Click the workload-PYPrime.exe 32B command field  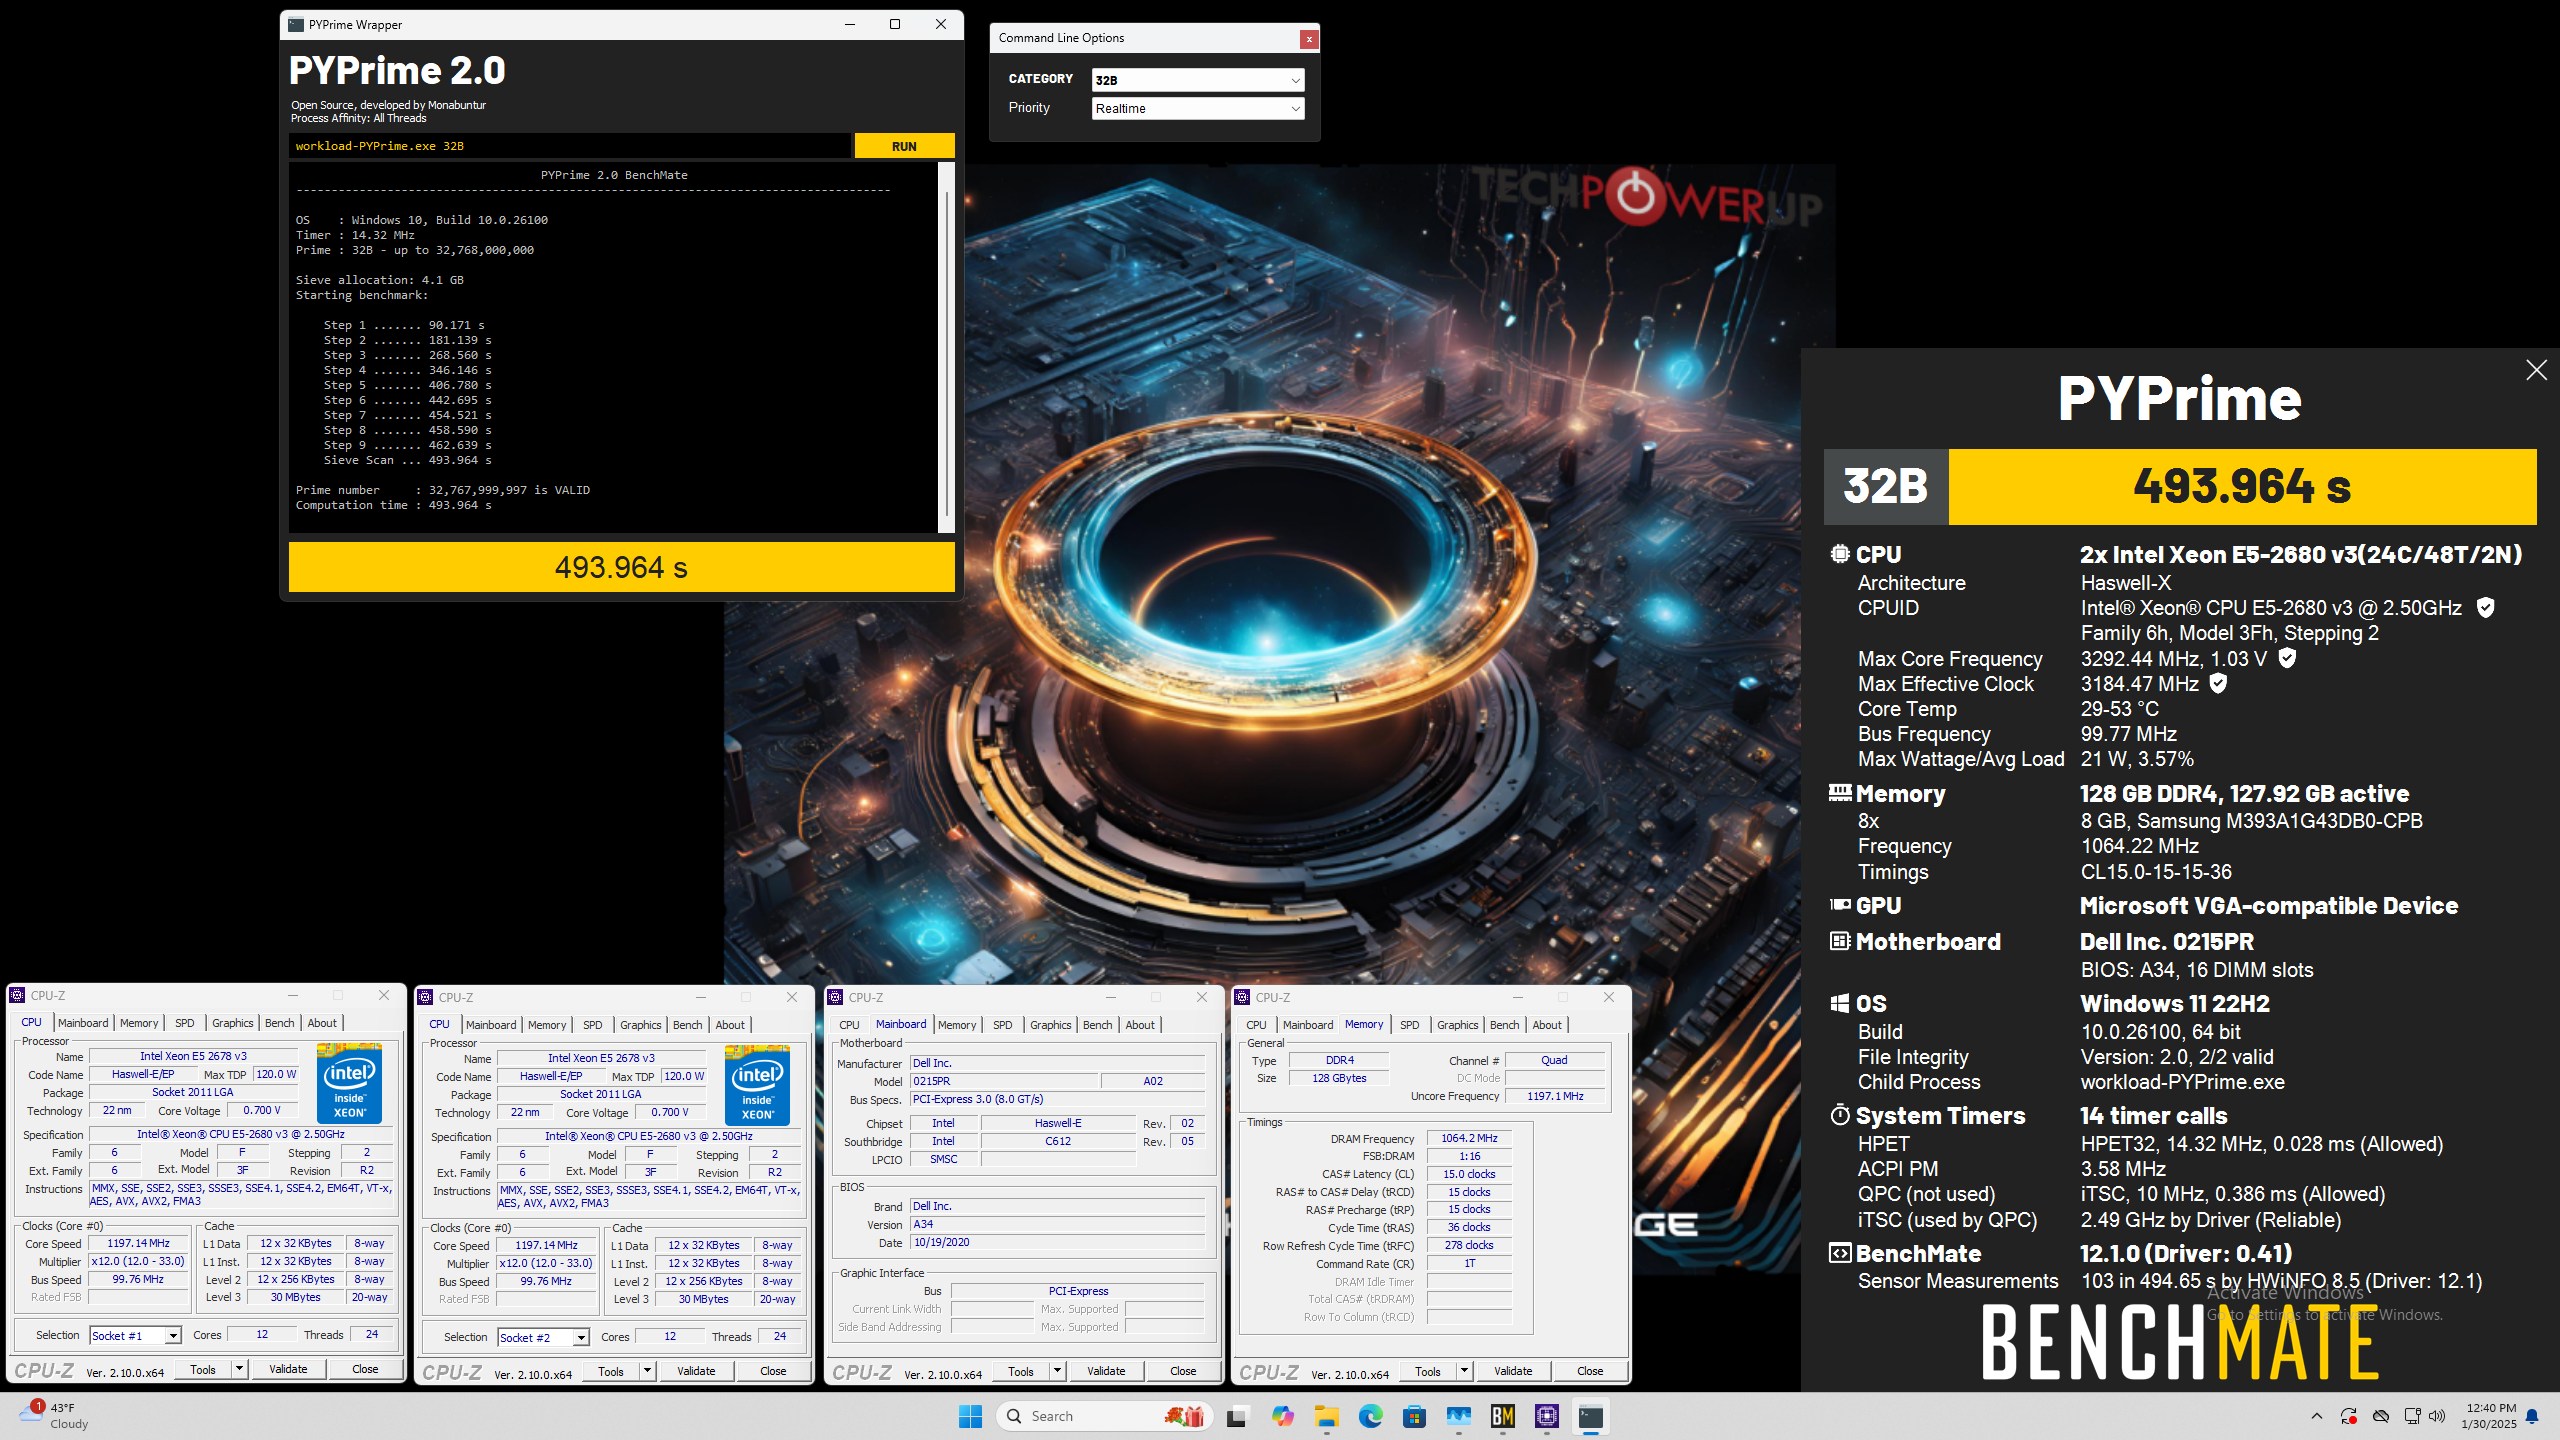570,146
